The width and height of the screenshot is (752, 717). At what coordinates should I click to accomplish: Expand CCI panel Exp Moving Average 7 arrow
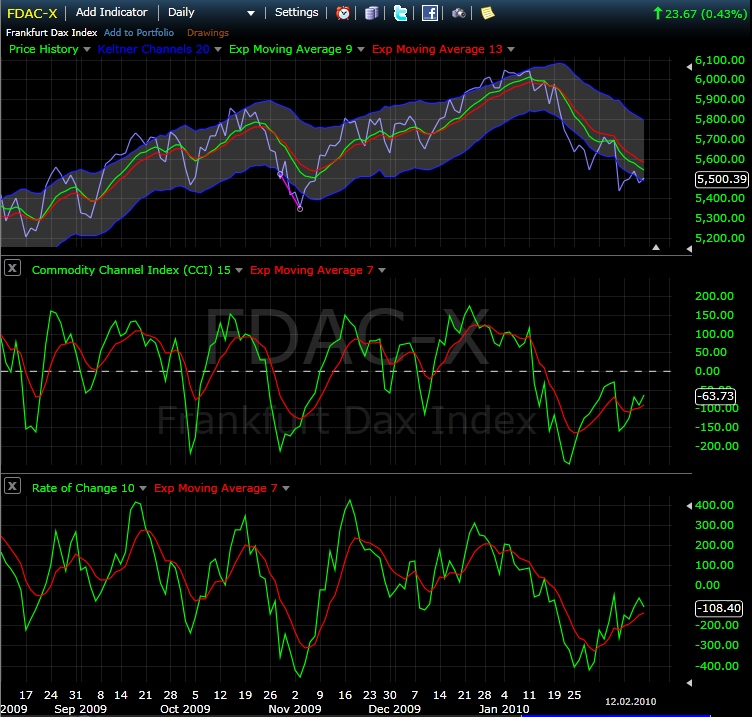(x=382, y=270)
